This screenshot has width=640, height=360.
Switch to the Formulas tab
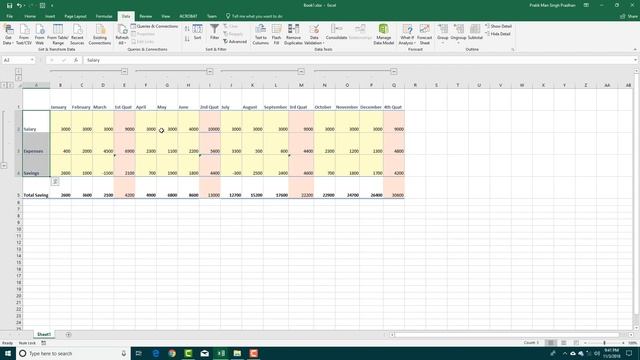coord(104,16)
